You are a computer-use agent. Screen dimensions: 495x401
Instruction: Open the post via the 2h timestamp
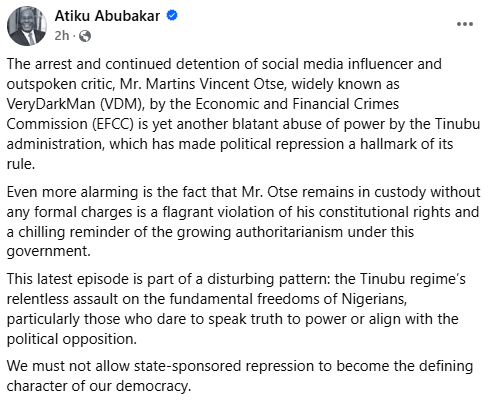pyautogui.click(x=62, y=35)
